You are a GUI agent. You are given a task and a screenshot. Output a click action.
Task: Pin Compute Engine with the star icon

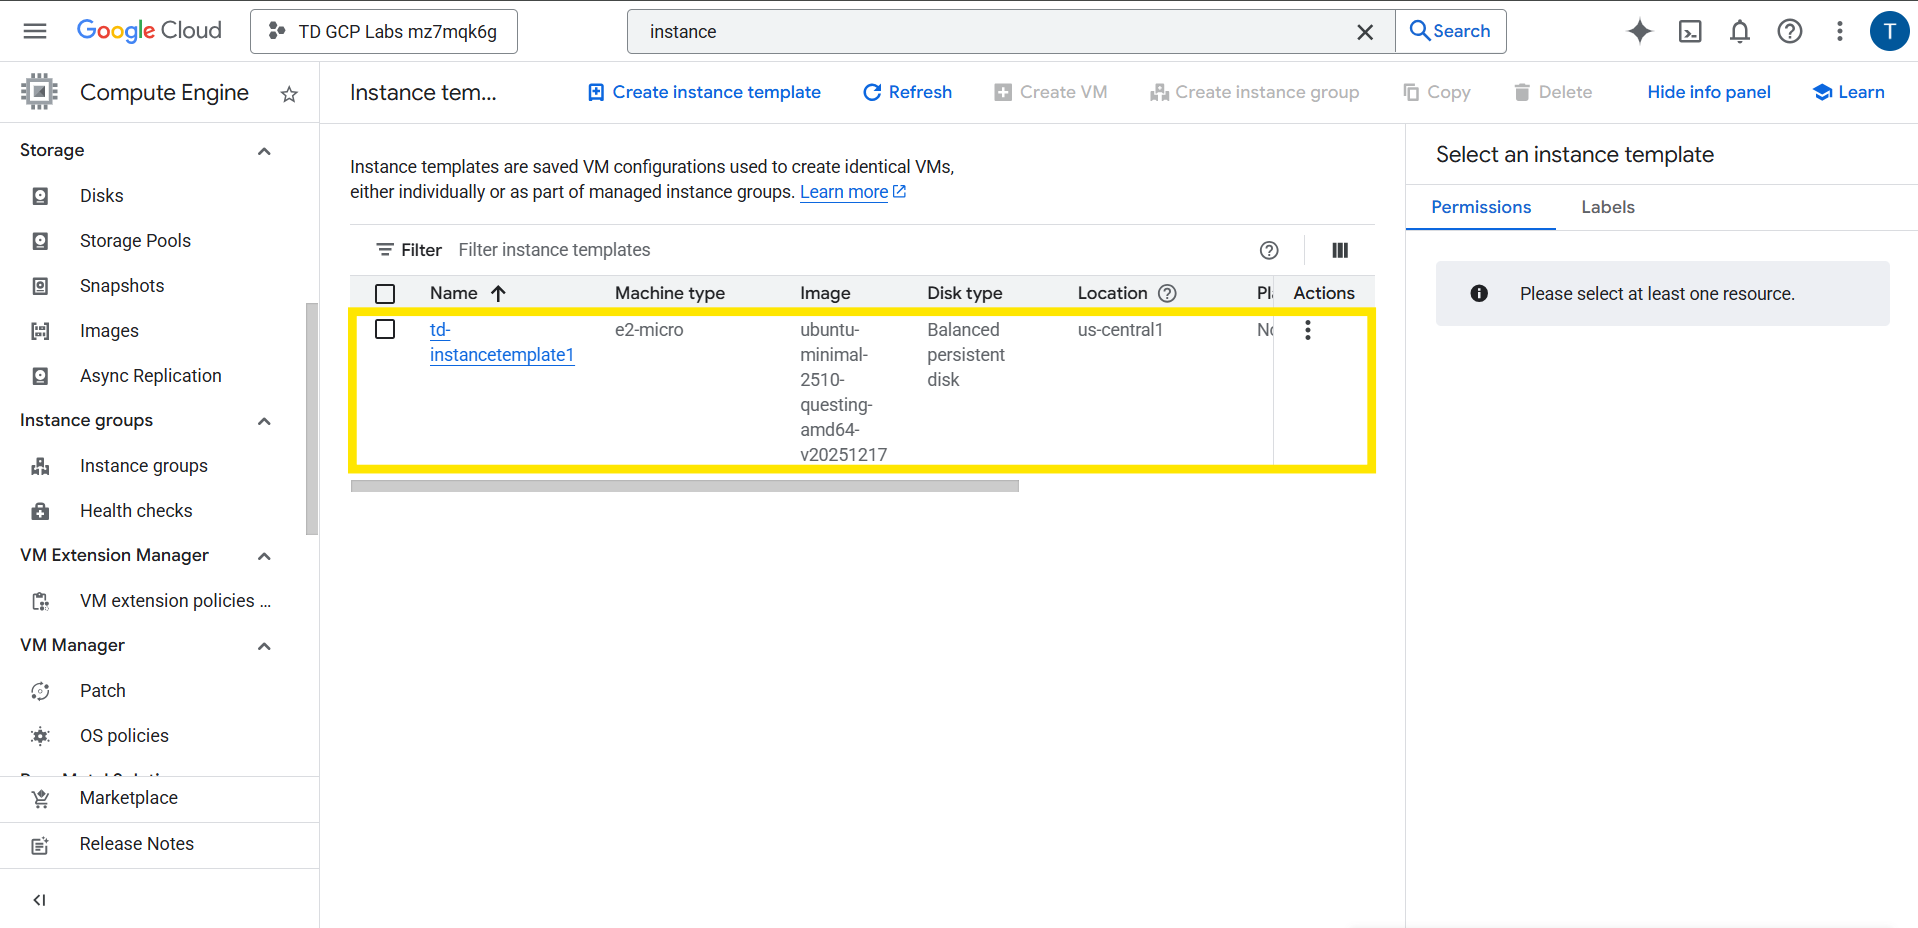click(x=289, y=94)
